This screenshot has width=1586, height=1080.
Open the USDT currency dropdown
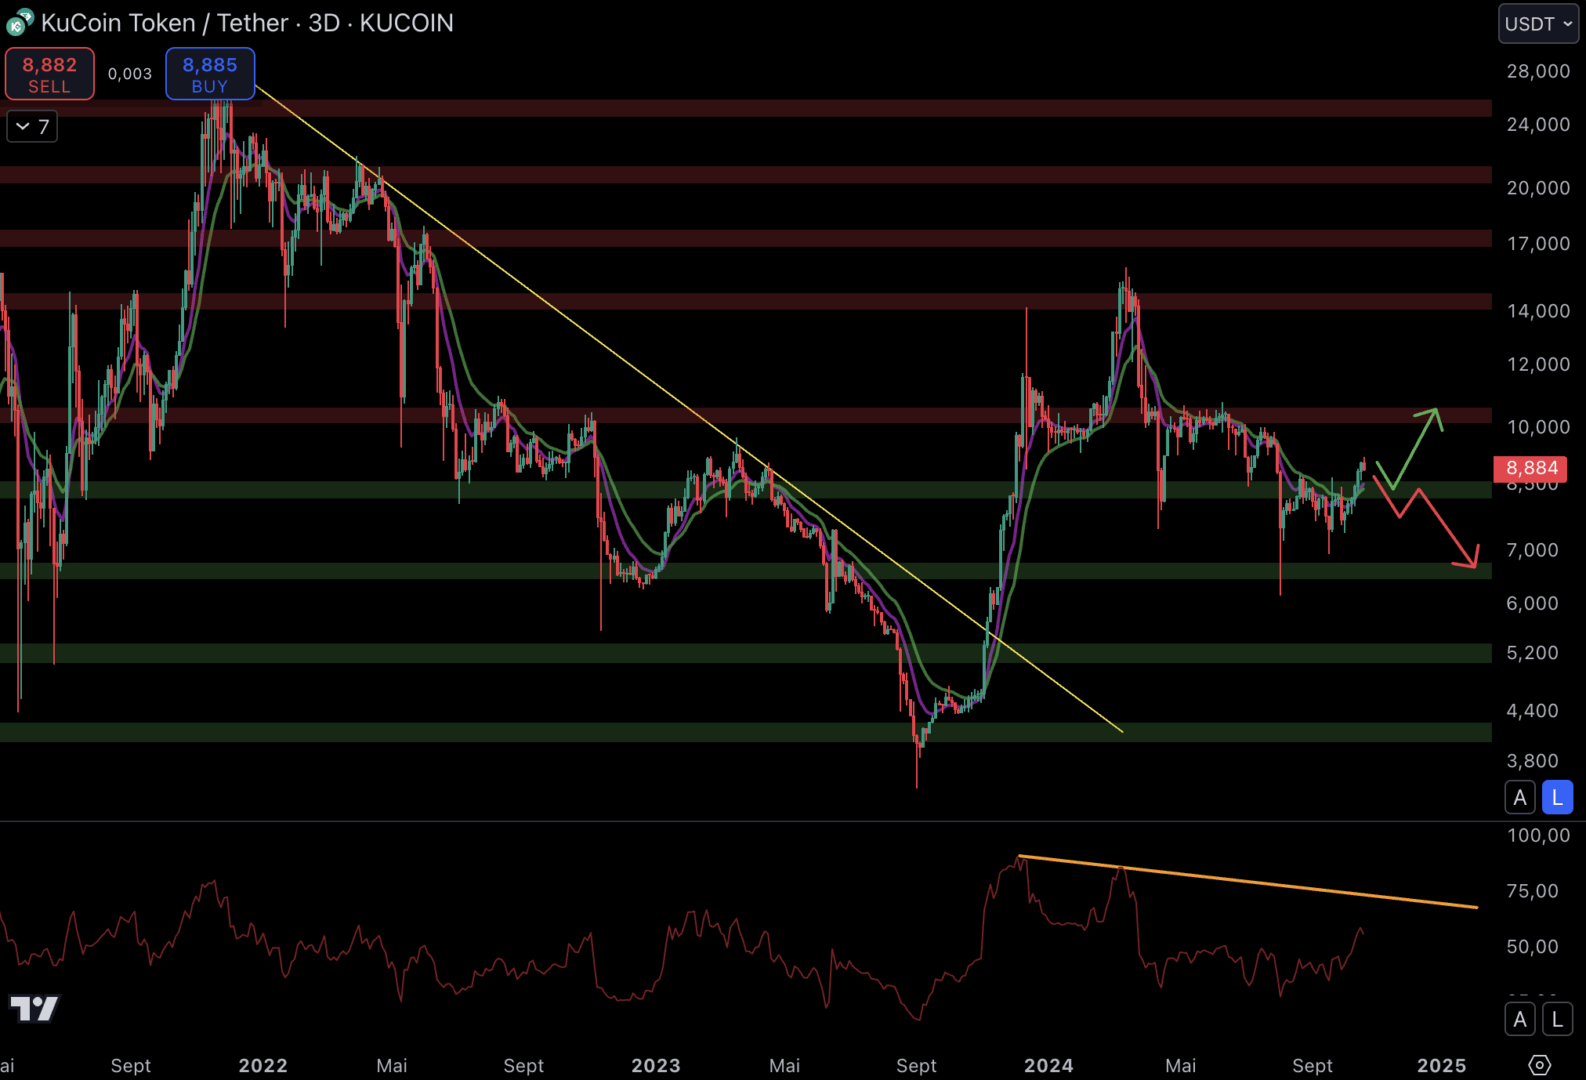click(1538, 23)
